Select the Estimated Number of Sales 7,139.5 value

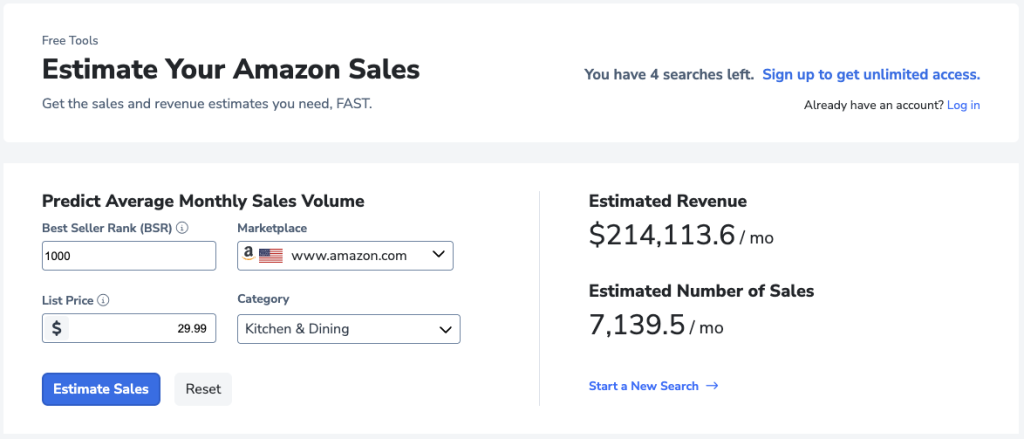pyautogui.click(x=636, y=325)
